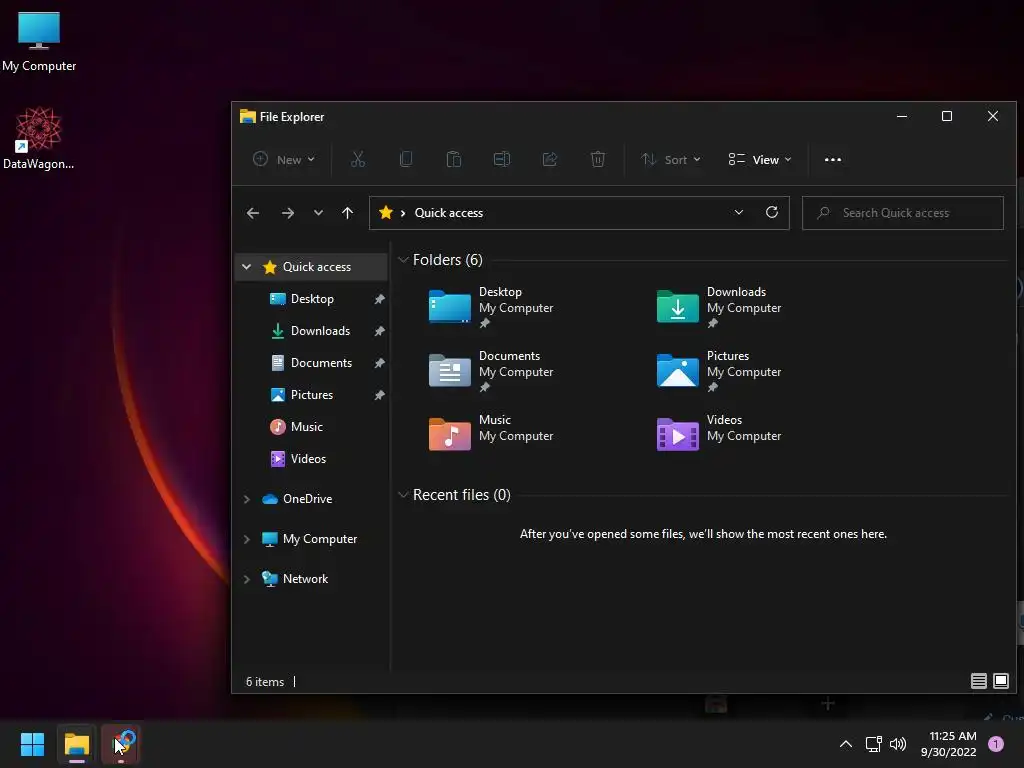
Task: Select OneDrive in the navigation pane
Action: point(307,498)
